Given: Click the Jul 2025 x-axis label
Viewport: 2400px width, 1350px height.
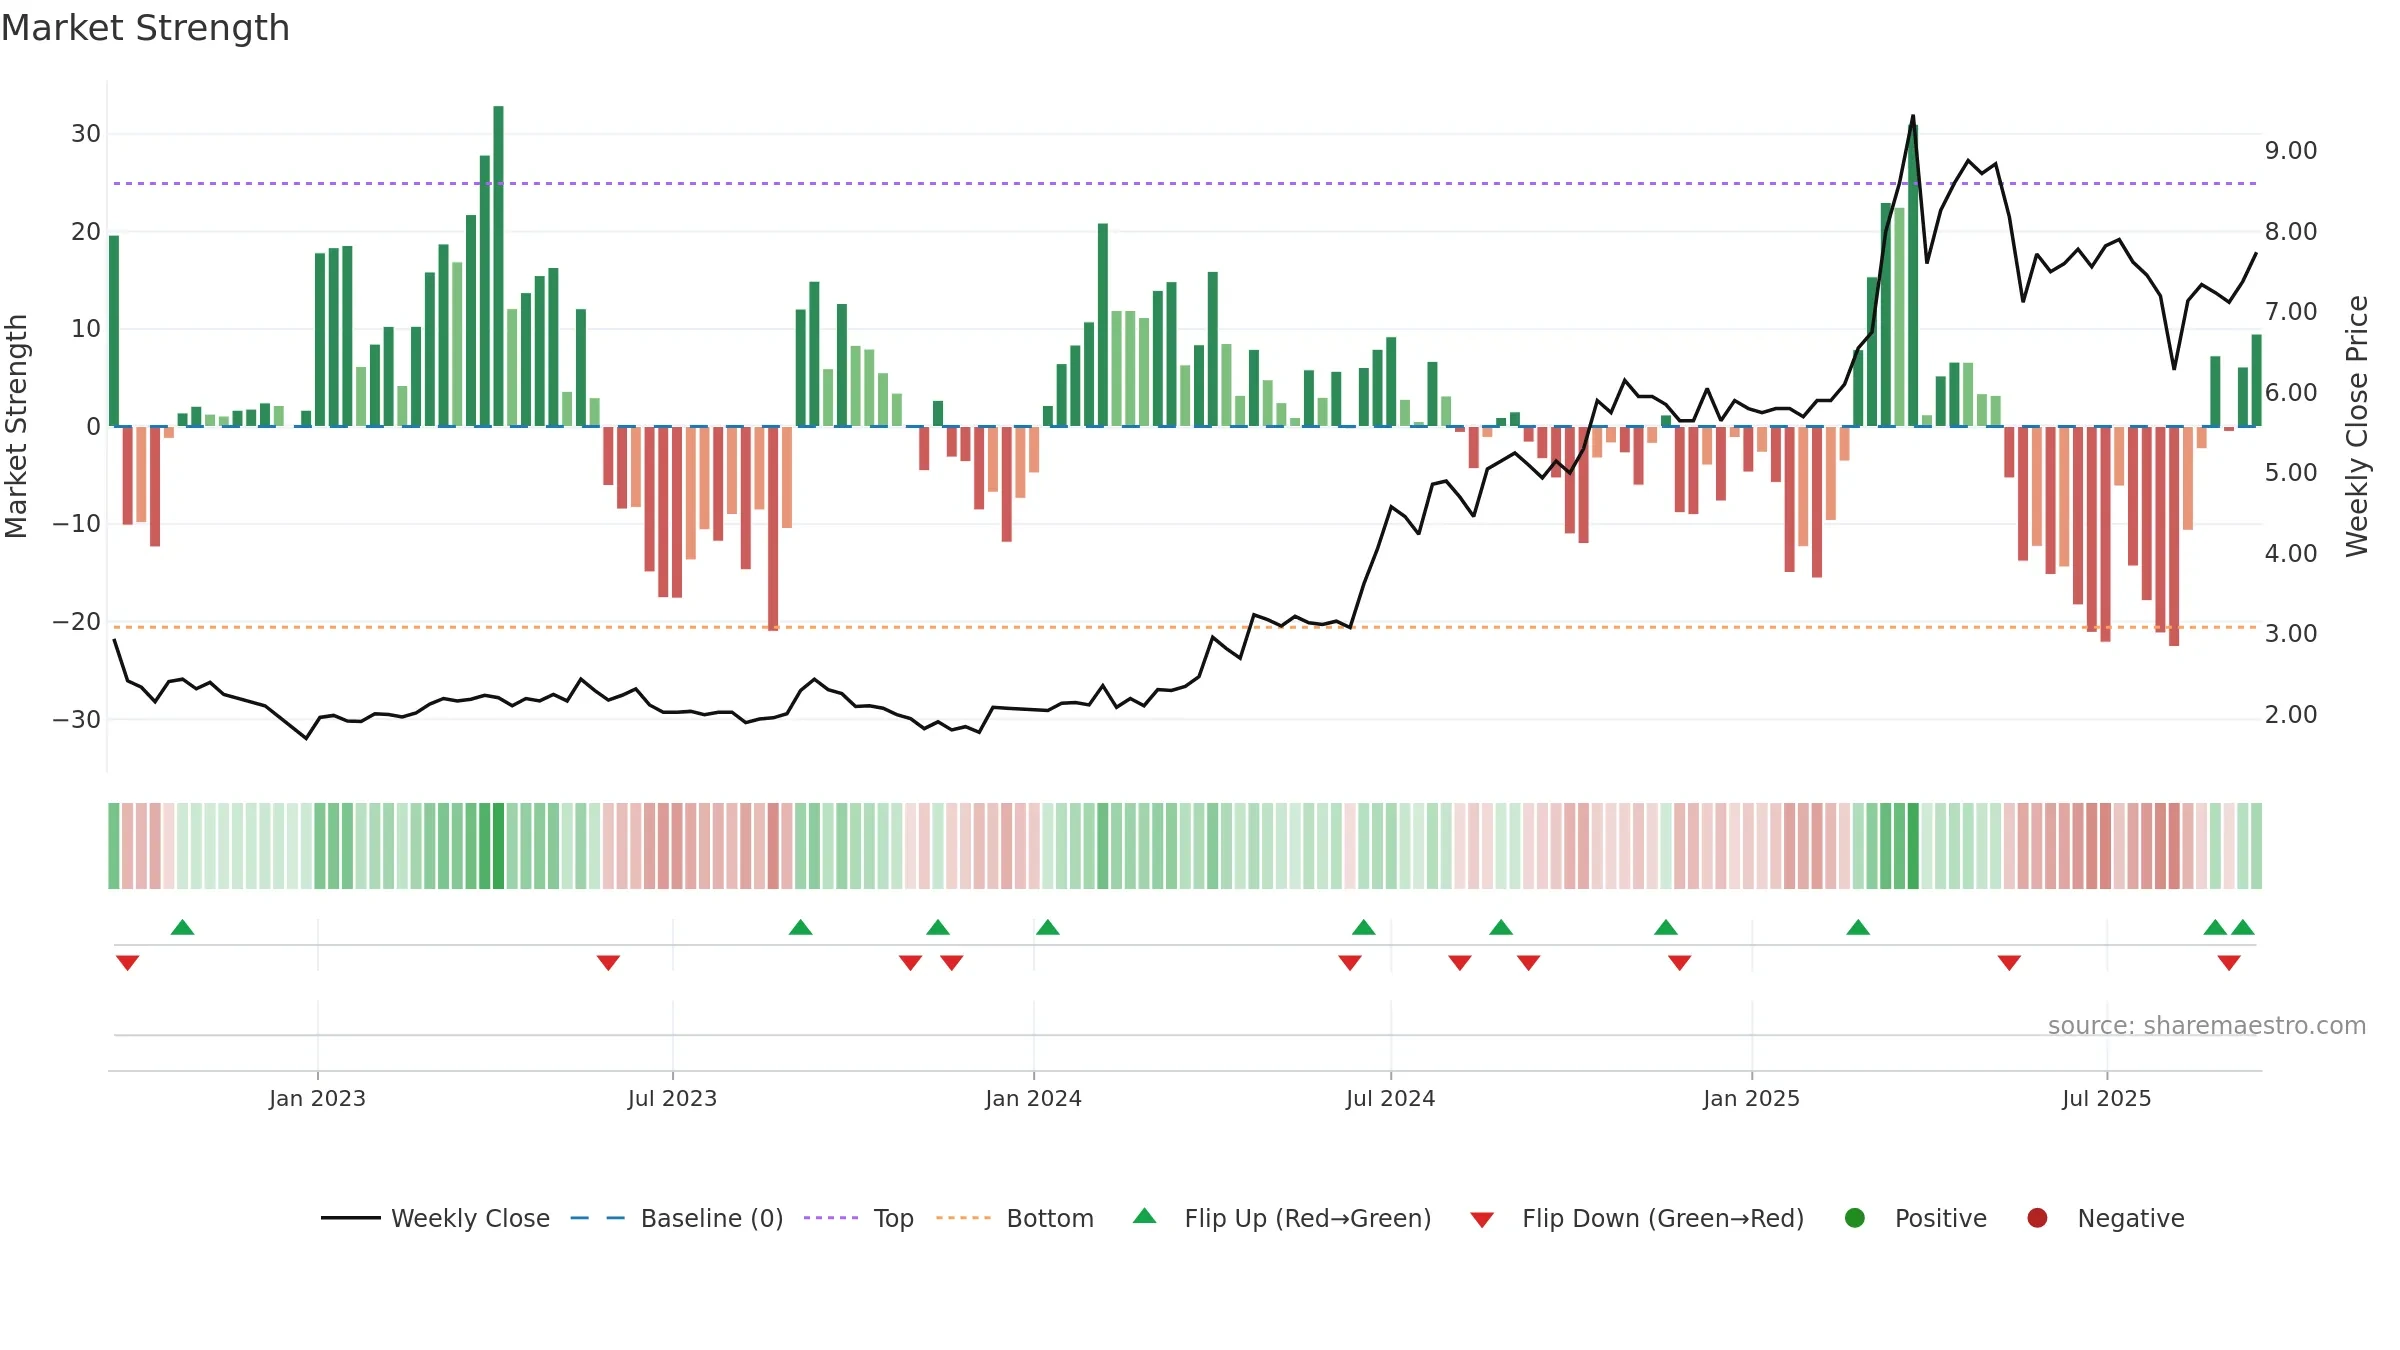Looking at the screenshot, I should (x=2106, y=1099).
